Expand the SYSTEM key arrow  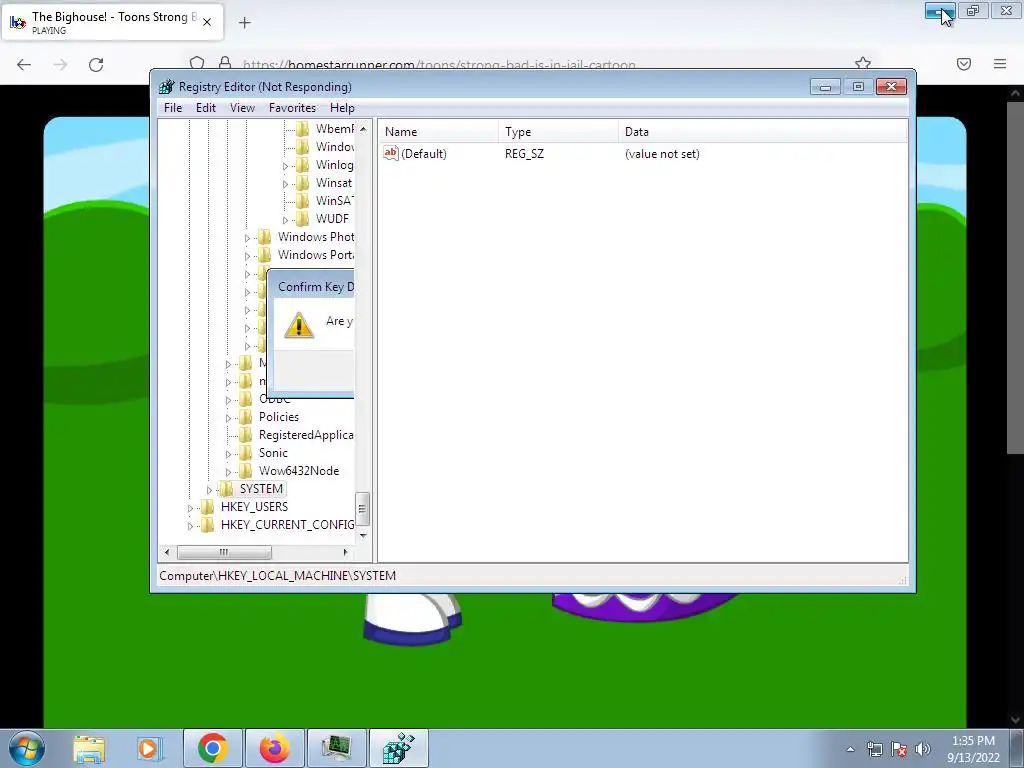(209, 489)
